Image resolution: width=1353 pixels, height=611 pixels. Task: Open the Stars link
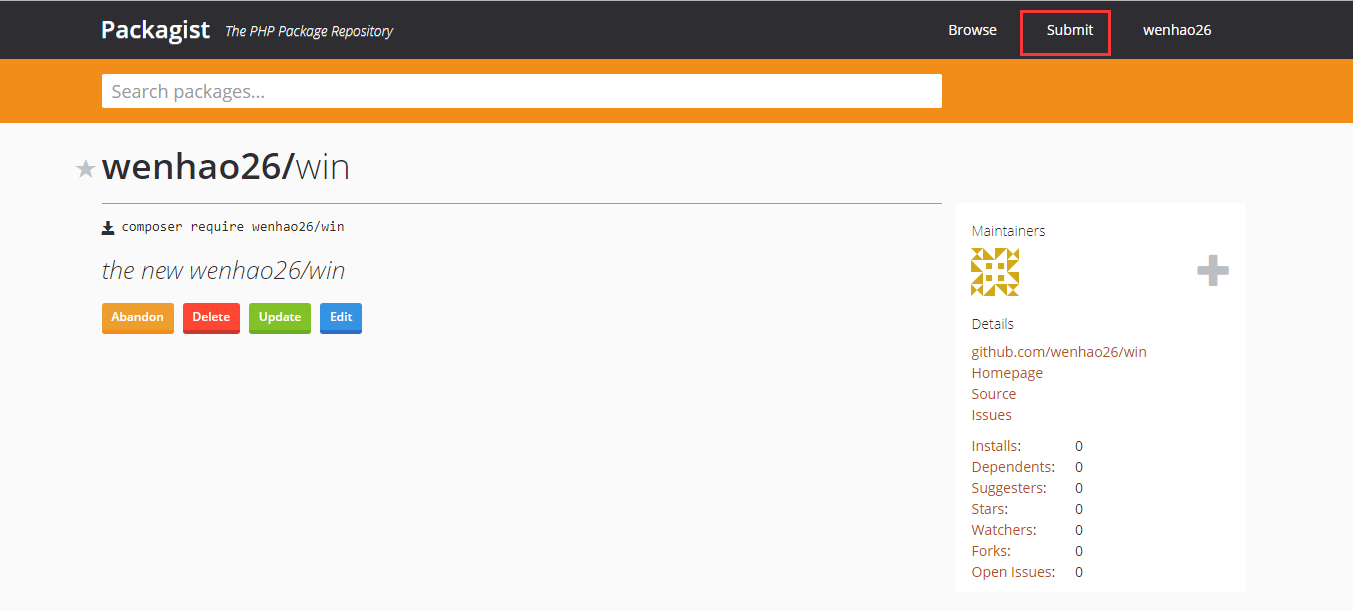989,509
